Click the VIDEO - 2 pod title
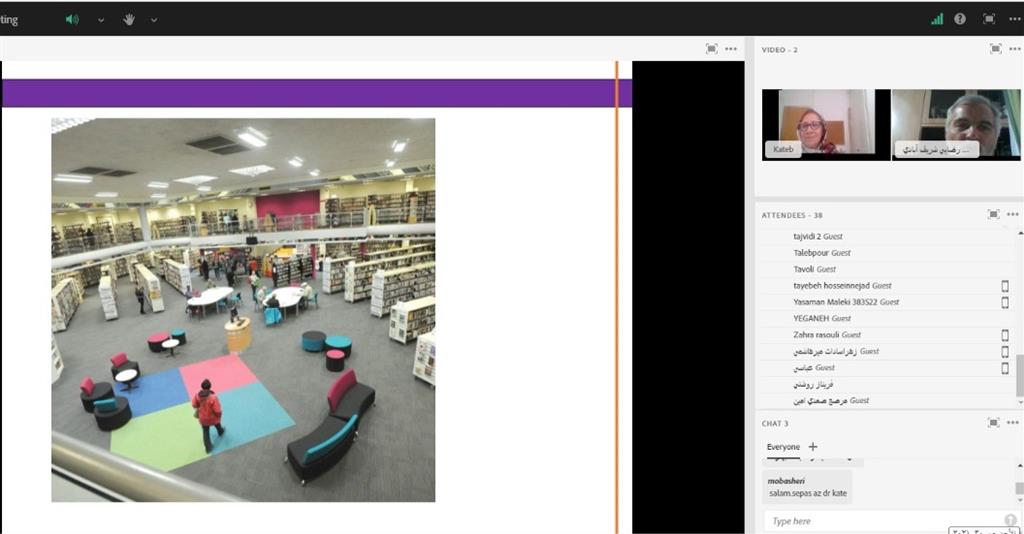Viewport: 1024px width, 534px height. tap(779, 50)
